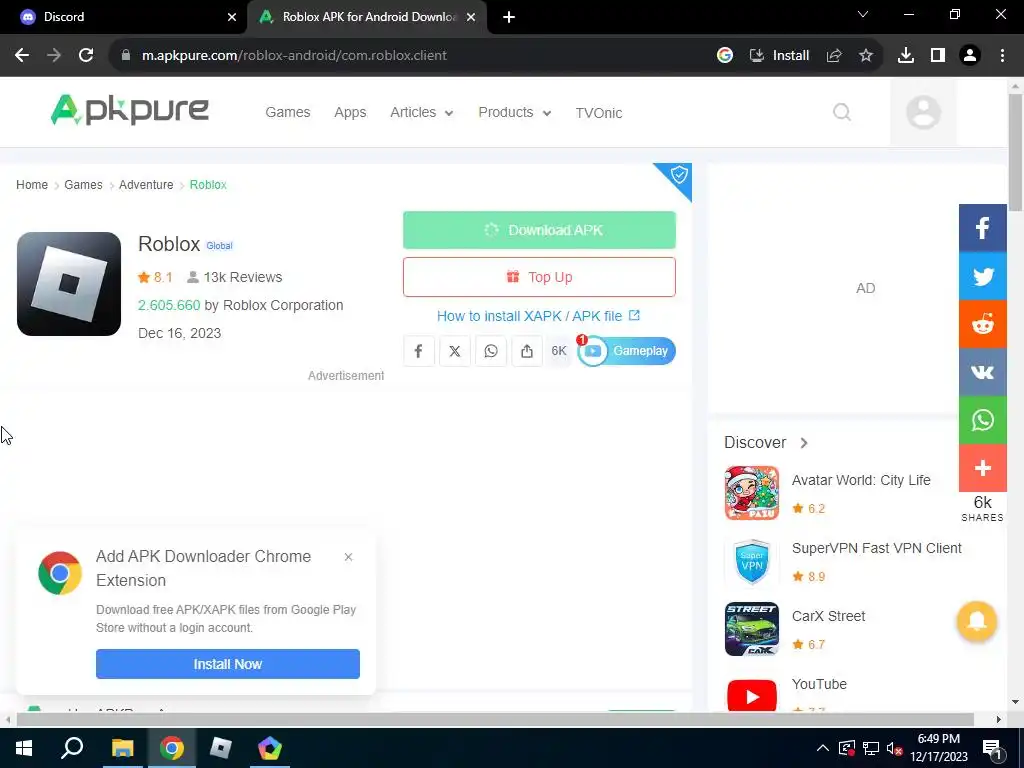Screen dimensions: 1024x768
Task: Open the Gameplay video button
Action: click(x=626, y=351)
